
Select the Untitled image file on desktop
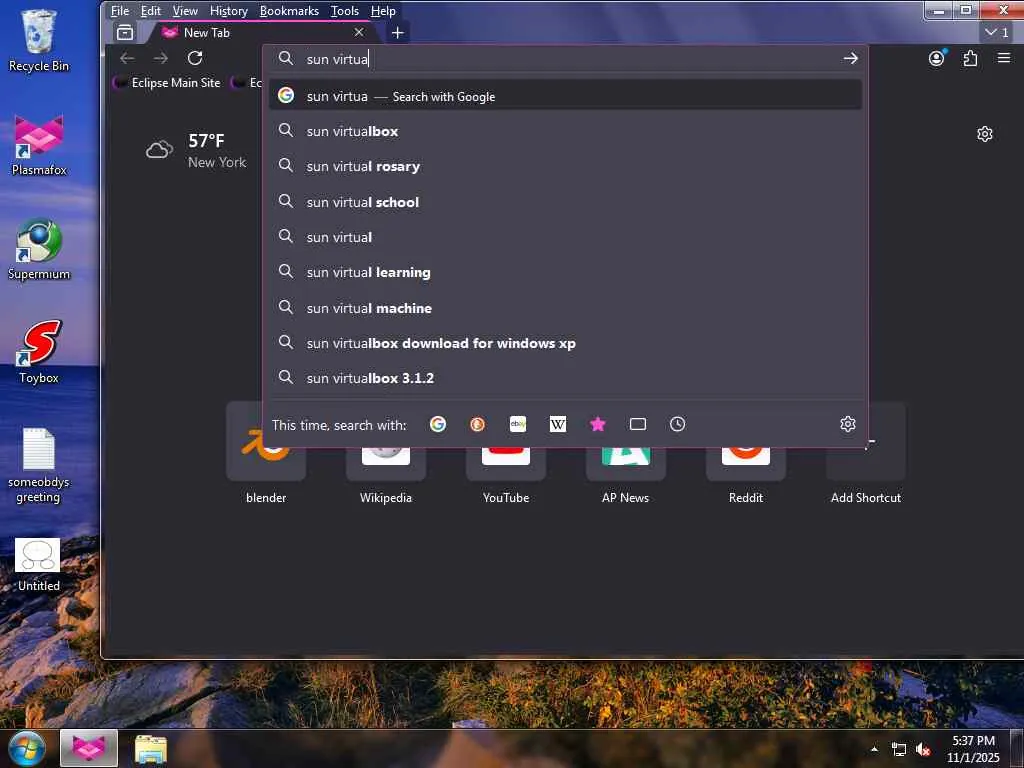pos(39,565)
